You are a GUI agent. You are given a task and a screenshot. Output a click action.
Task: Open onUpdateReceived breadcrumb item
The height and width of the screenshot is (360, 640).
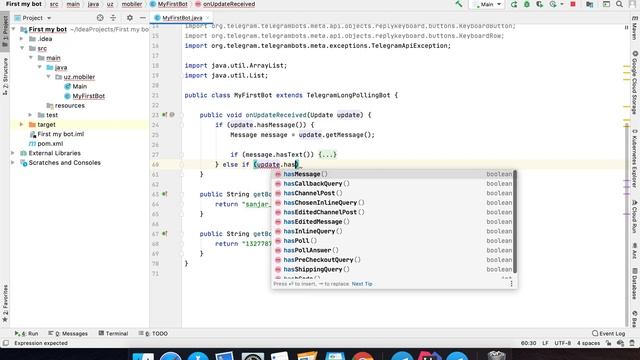tap(225, 4)
